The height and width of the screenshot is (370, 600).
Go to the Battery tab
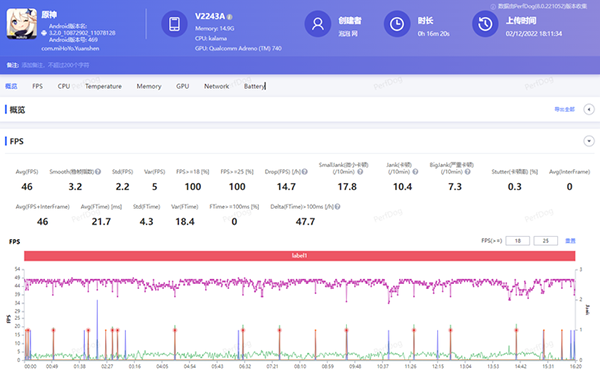[254, 86]
